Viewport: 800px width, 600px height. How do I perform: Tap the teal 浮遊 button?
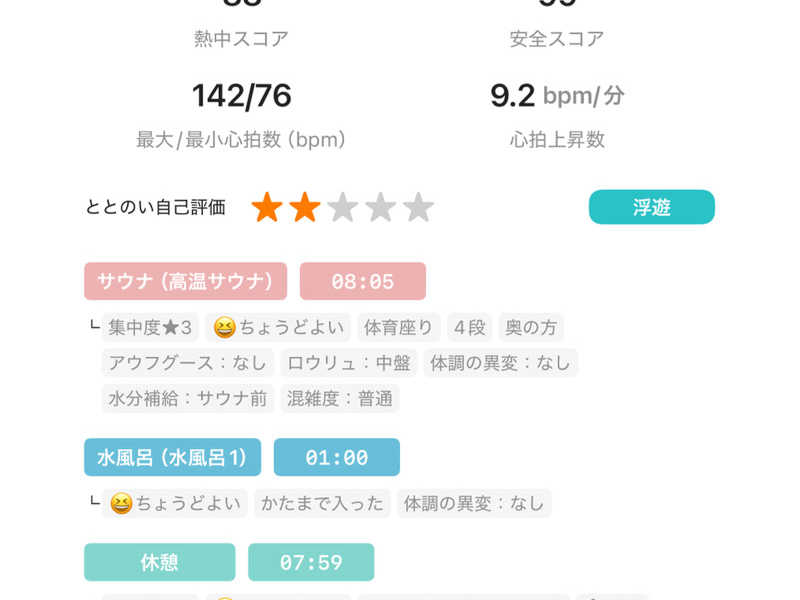click(x=652, y=207)
